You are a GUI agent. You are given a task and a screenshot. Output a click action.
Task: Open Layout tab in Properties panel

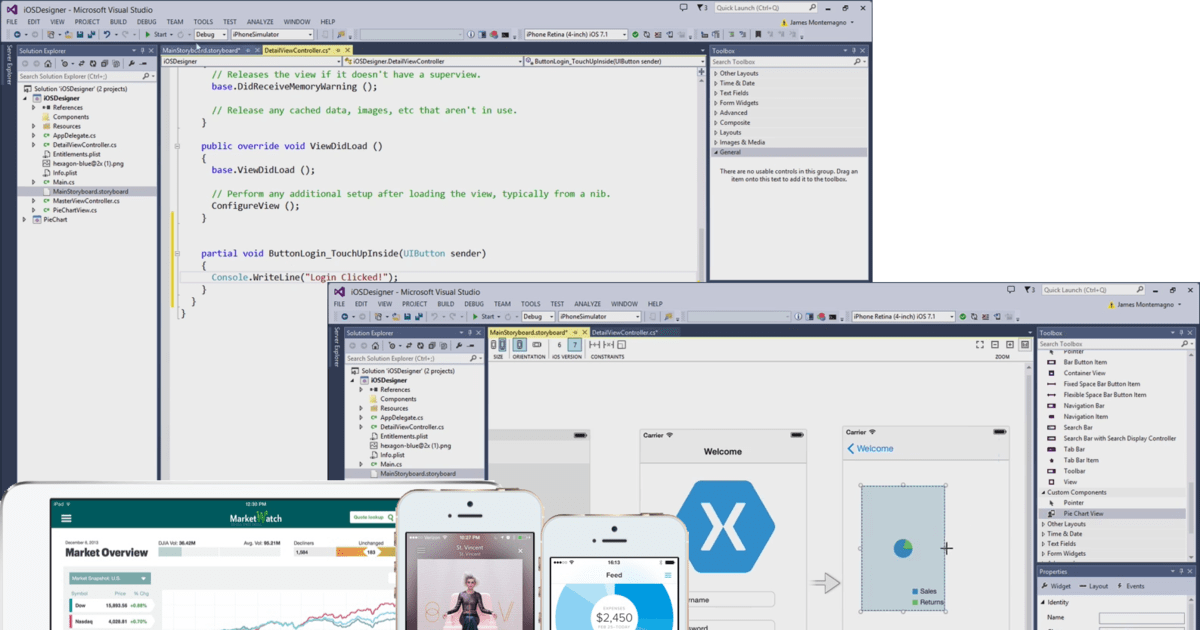(x=1093, y=586)
